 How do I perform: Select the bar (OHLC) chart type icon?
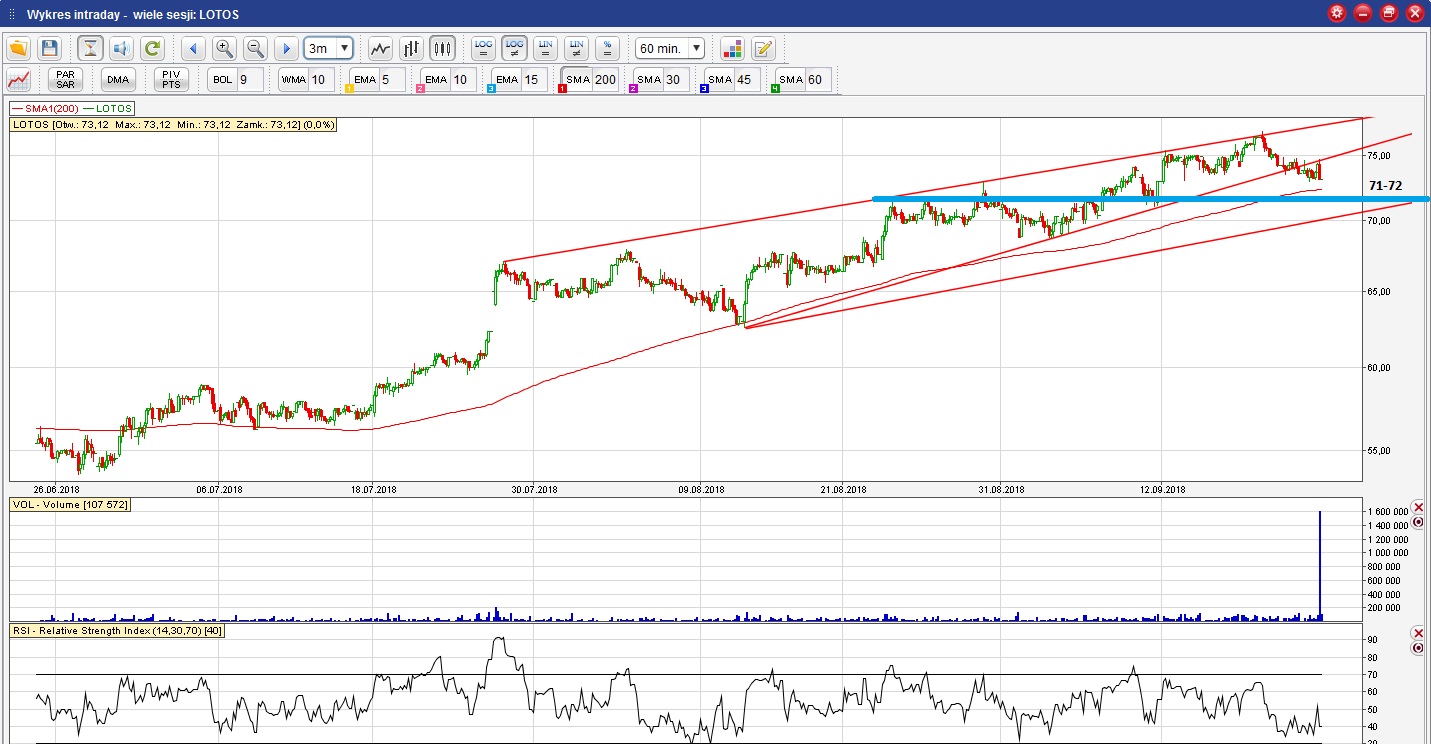click(411, 48)
